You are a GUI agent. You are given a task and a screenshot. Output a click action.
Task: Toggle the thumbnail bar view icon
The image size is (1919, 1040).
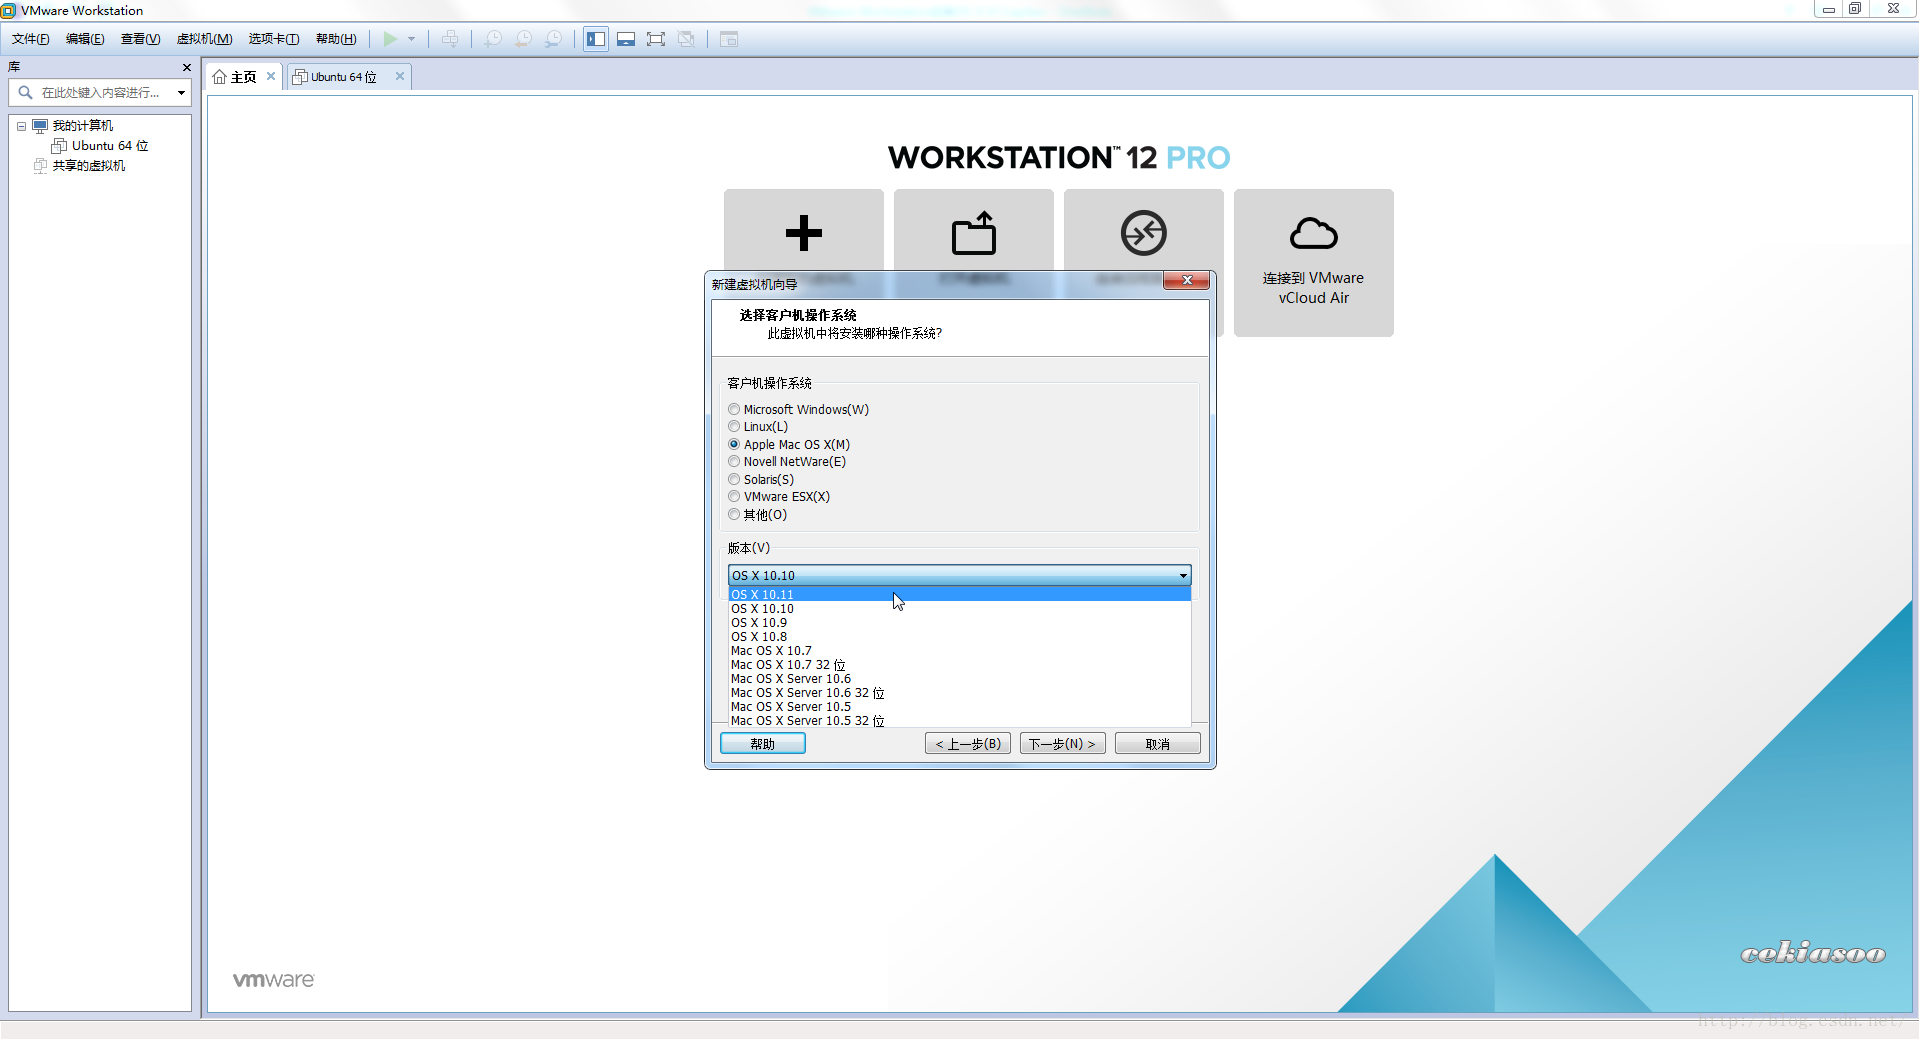[626, 39]
